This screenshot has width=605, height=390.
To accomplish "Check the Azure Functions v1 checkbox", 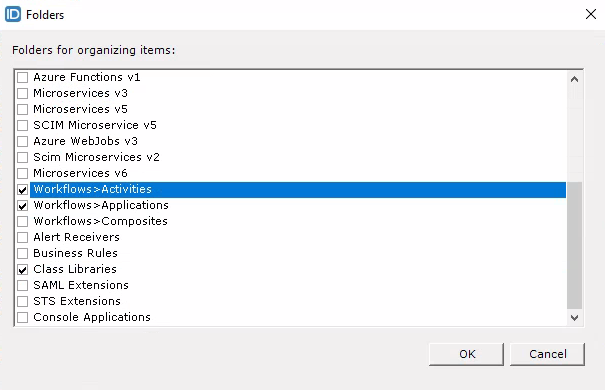I will pos(22,77).
